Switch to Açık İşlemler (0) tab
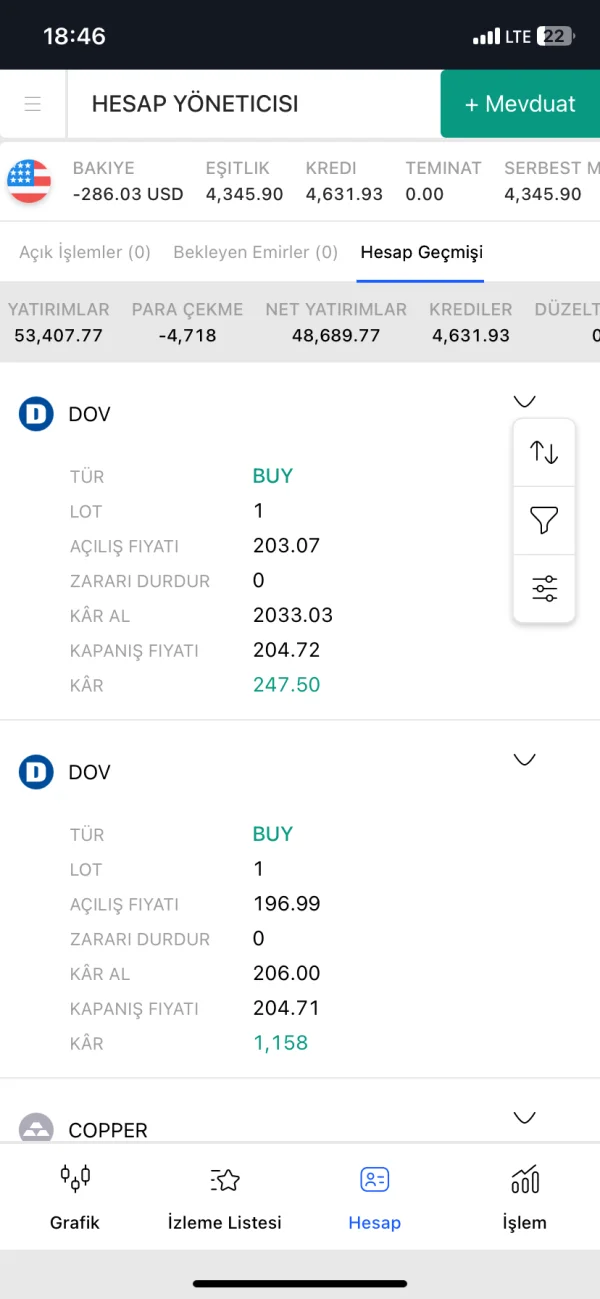This screenshot has width=600, height=1299. click(x=85, y=252)
